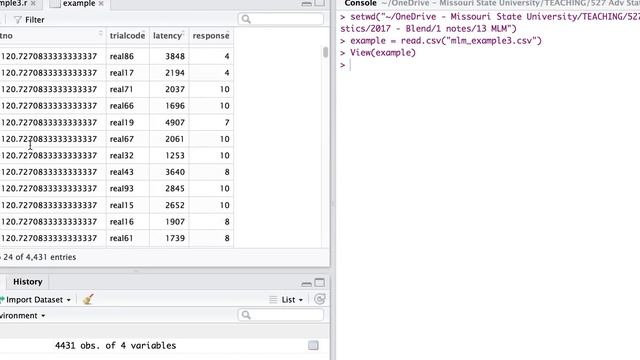The width and height of the screenshot is (640, 360).
Task: Sort by the trialcode column header
Action: pyautogui.click(x=127, y=36)
